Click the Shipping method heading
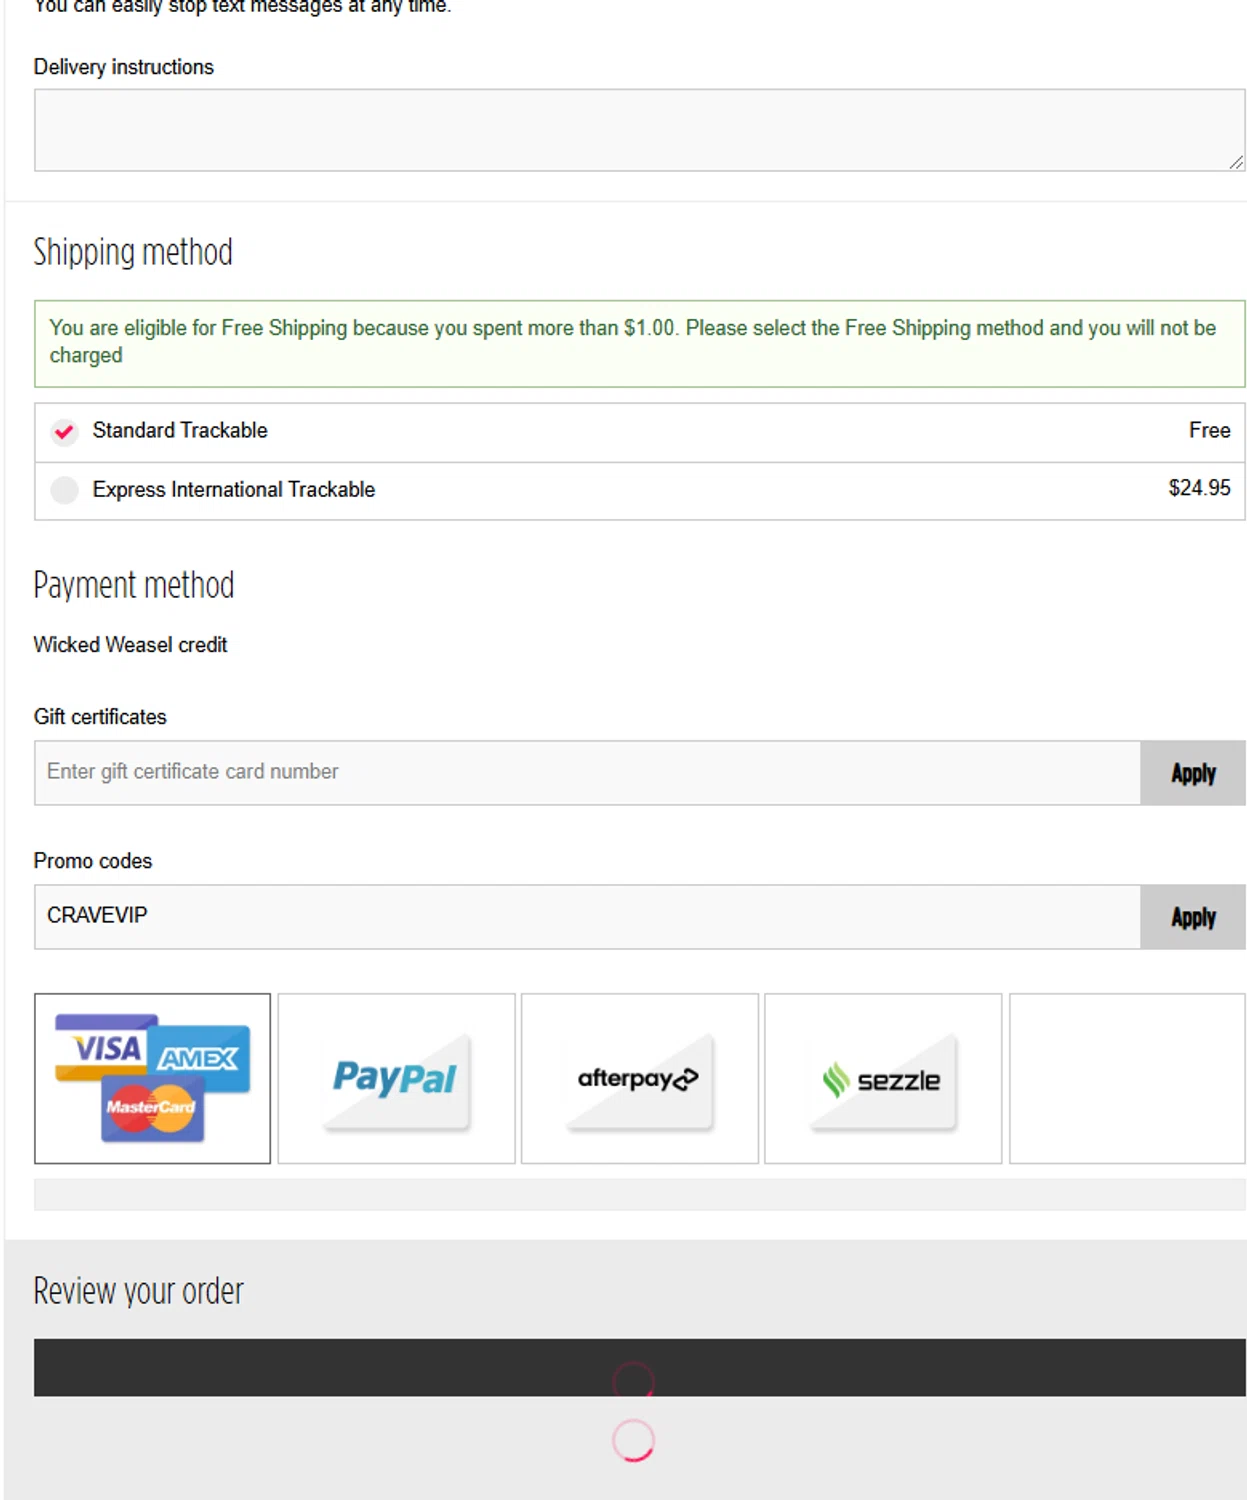This screenshot has width=1247, height=1500. coord(133,252)
